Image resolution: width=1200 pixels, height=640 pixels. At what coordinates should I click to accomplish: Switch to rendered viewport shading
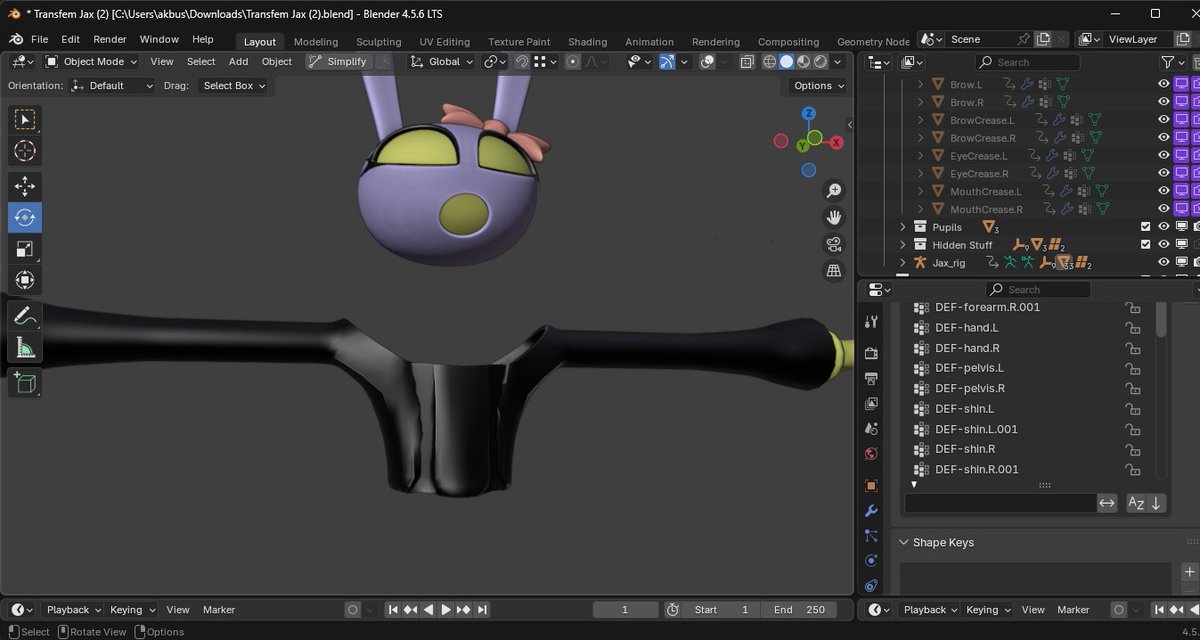pos(820,61)
